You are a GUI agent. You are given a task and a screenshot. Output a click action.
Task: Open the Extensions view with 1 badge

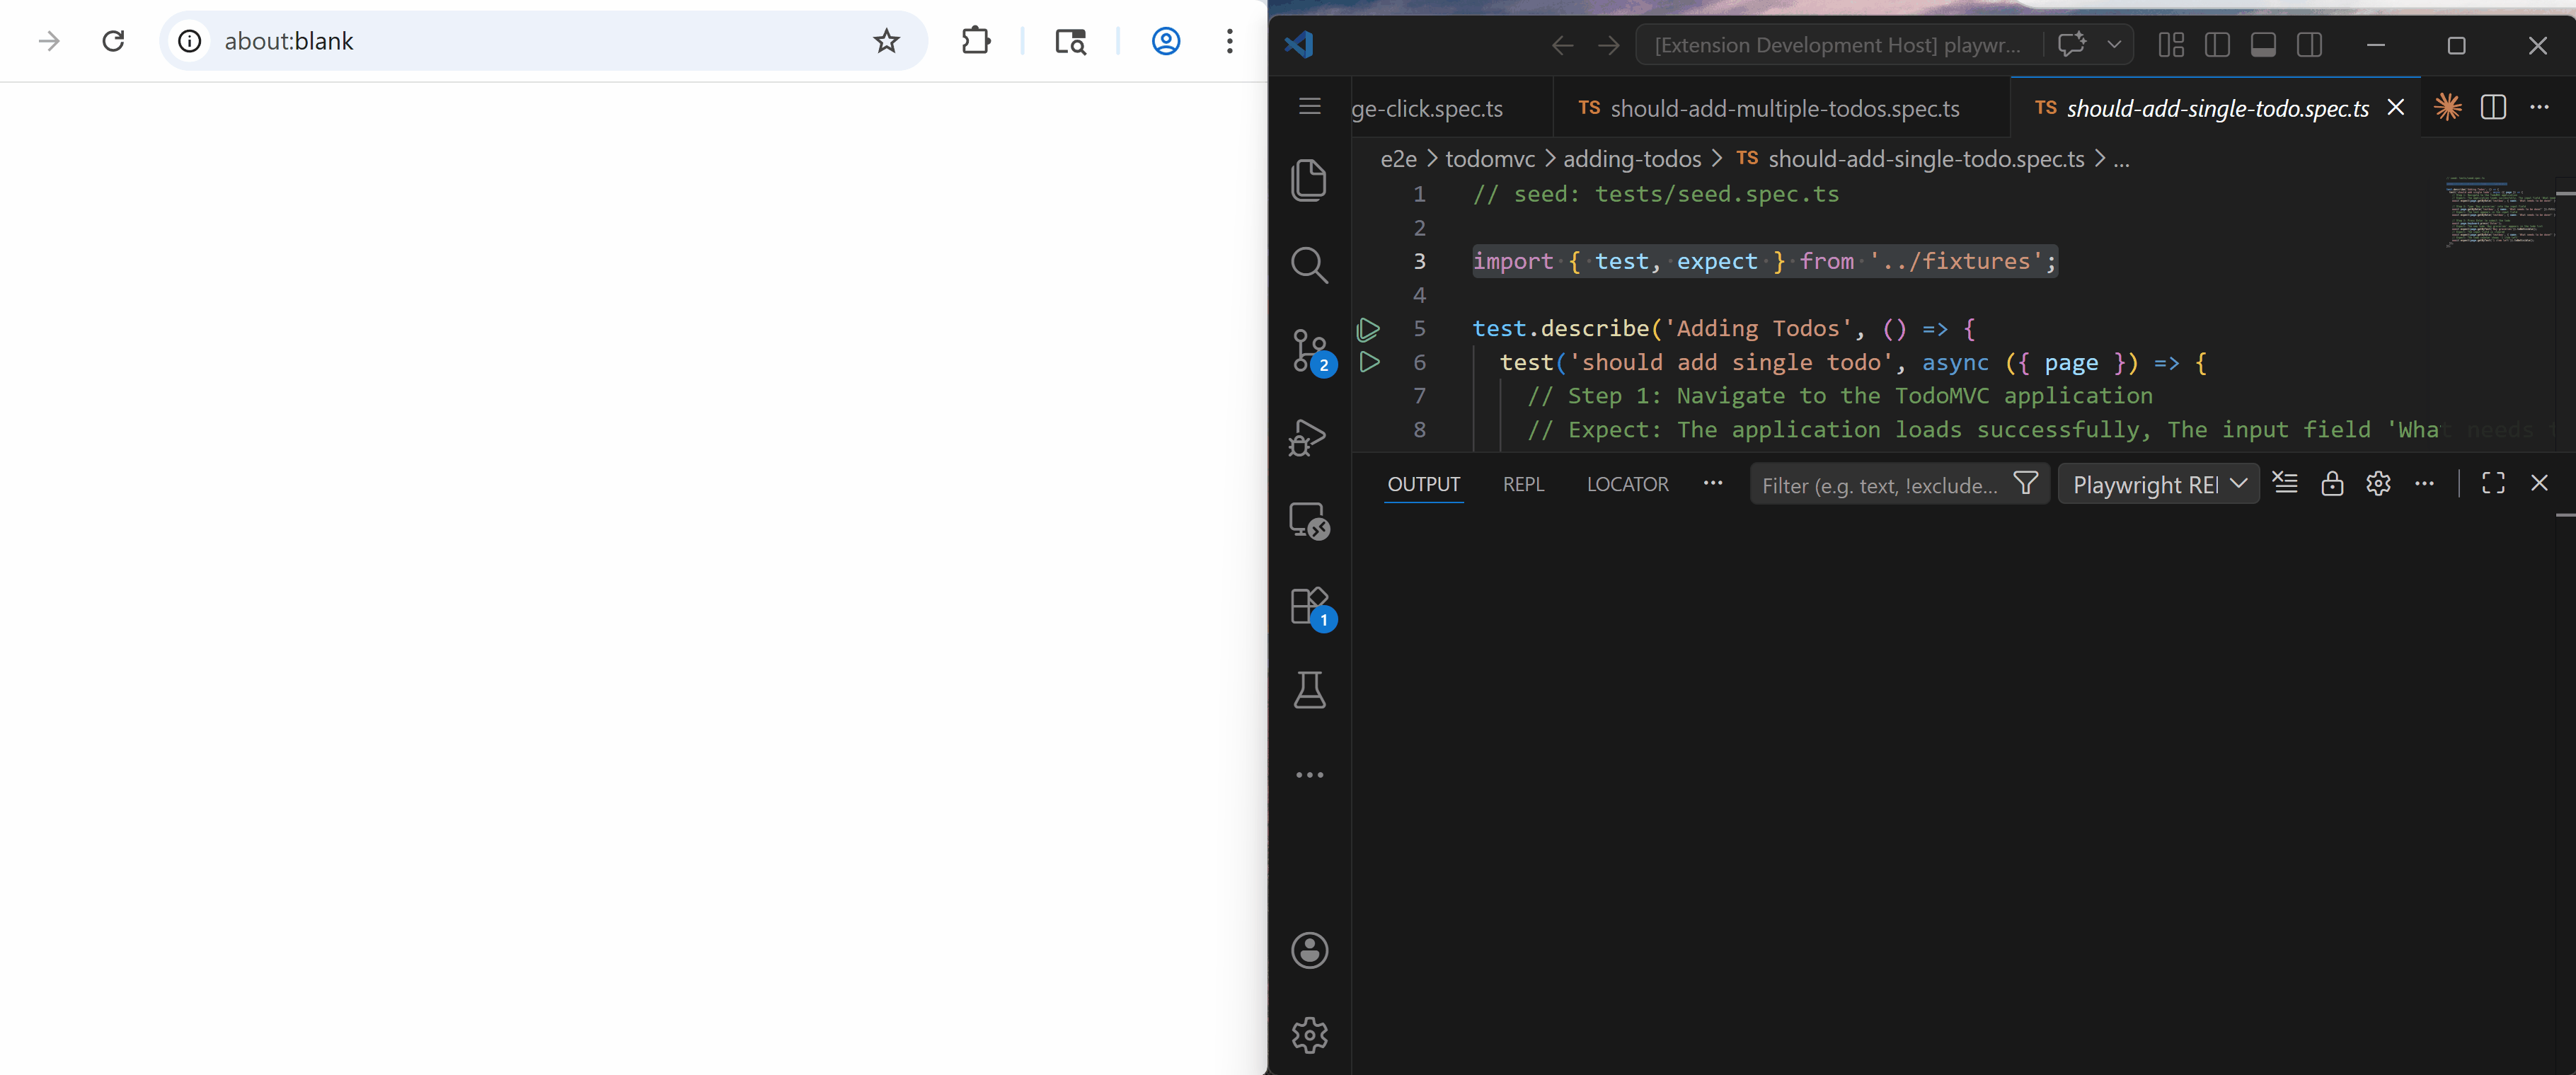[x=1308, y=606]
